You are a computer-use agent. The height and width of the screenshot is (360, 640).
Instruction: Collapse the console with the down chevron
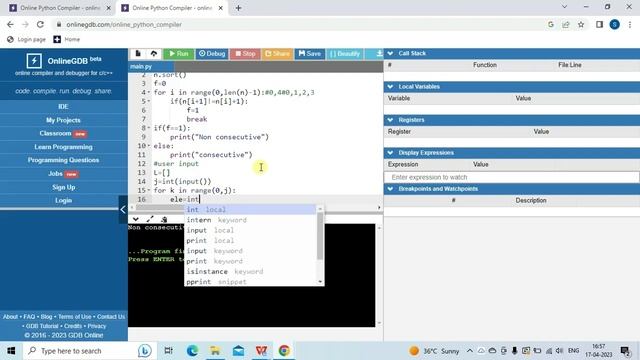[x=136, y=219]
